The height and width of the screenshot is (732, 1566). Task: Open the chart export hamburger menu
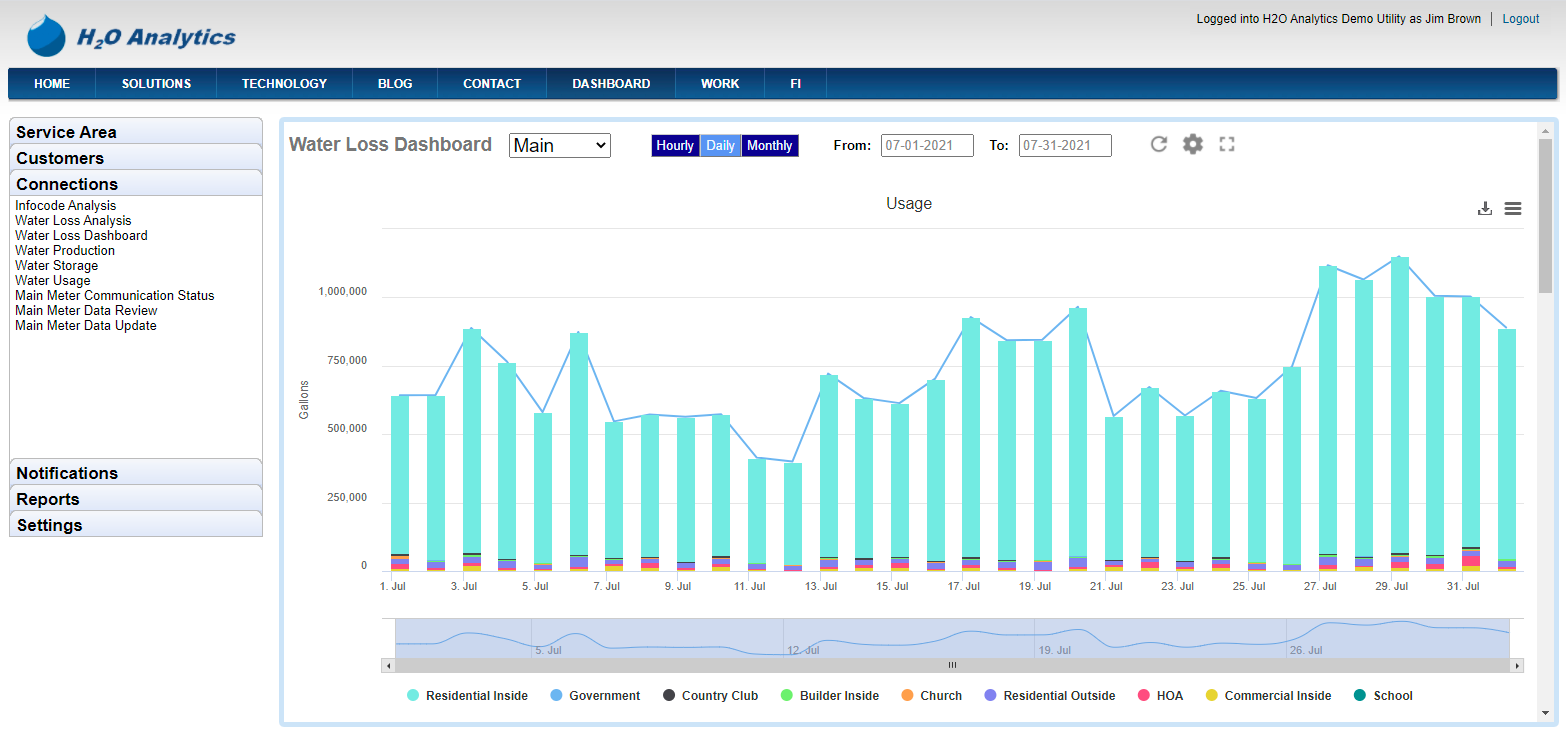point(1513,208)
